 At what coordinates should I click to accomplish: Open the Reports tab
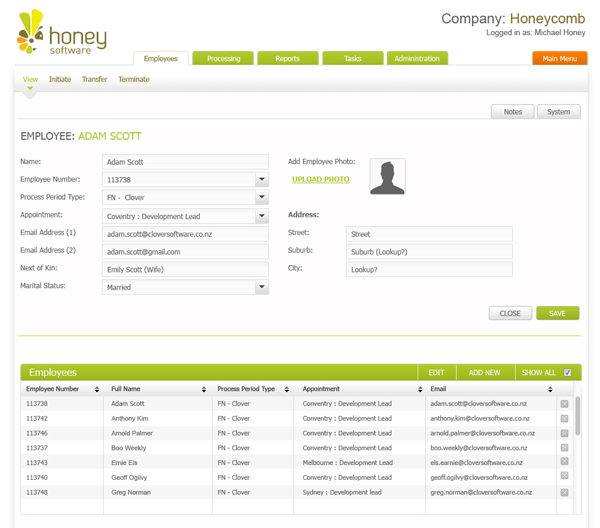[x=287, y=59]
